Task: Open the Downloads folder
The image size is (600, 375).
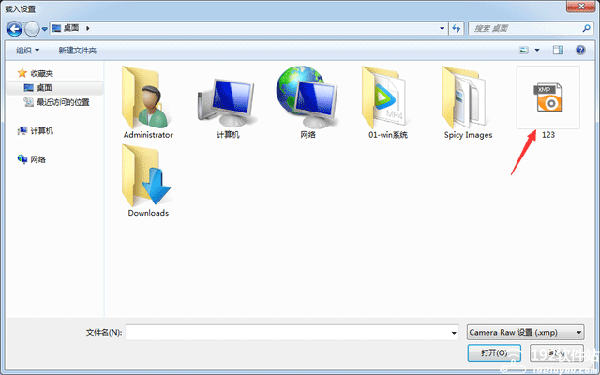Action: pos(148,181)
